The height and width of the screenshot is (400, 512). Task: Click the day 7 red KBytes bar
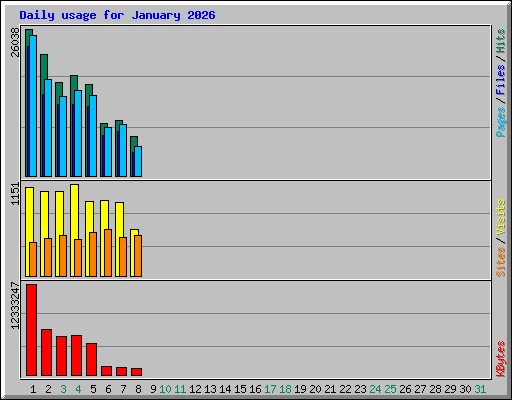tap(122, 372)
